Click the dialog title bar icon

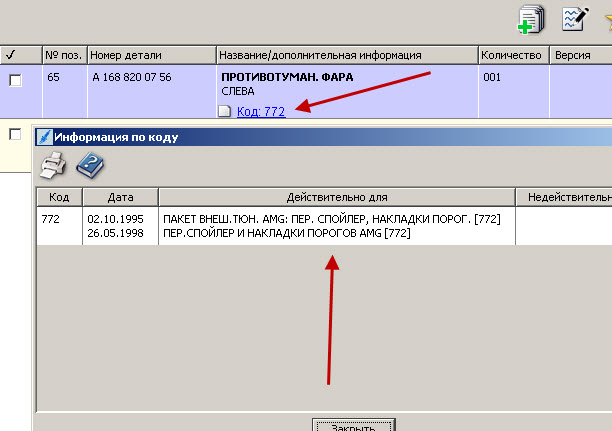point(44,137)
